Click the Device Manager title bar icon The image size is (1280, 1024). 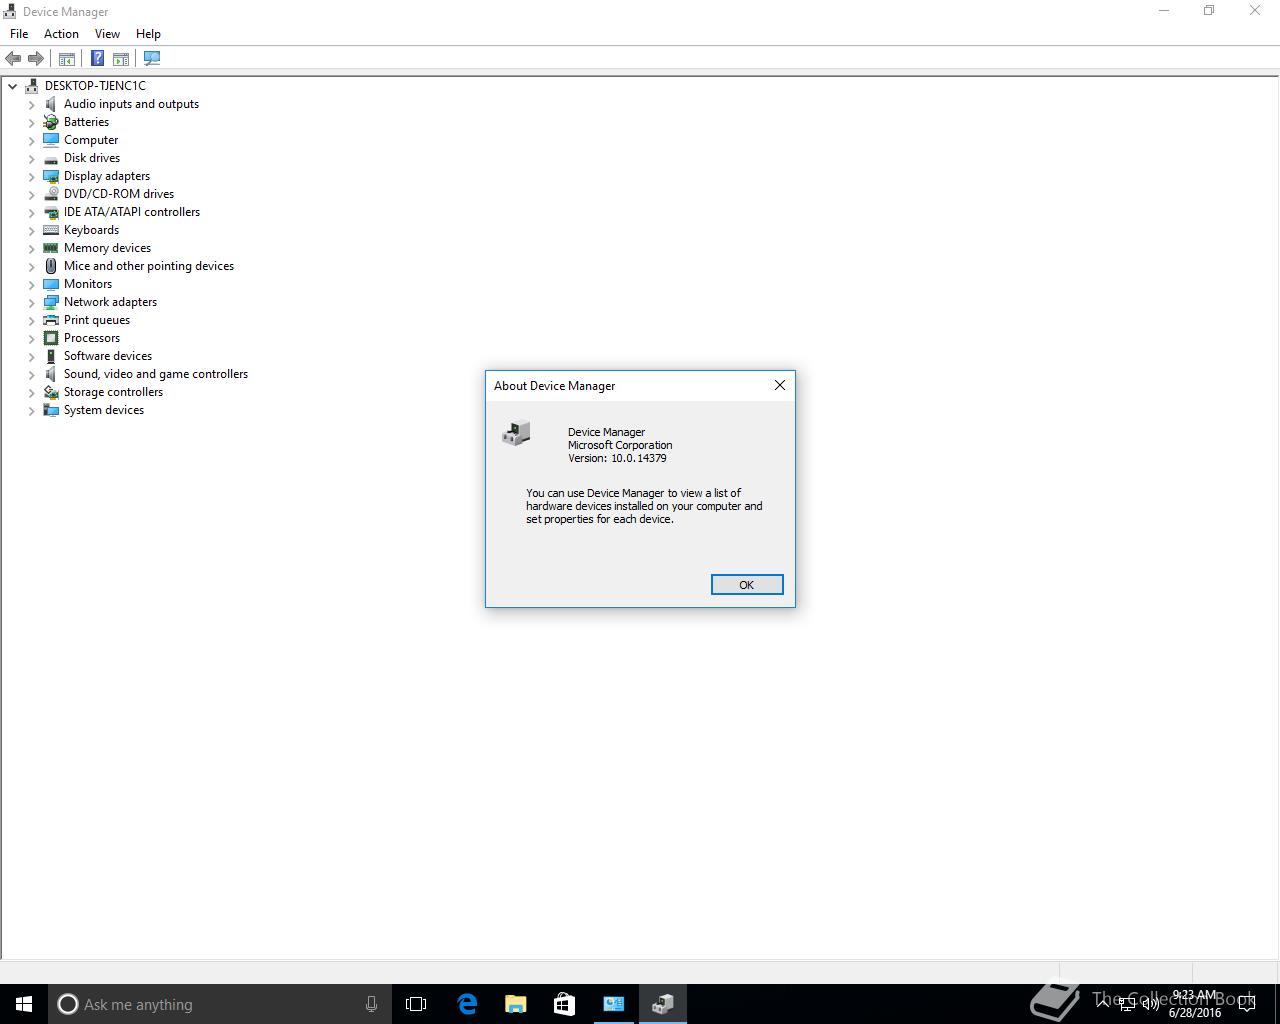10,11
